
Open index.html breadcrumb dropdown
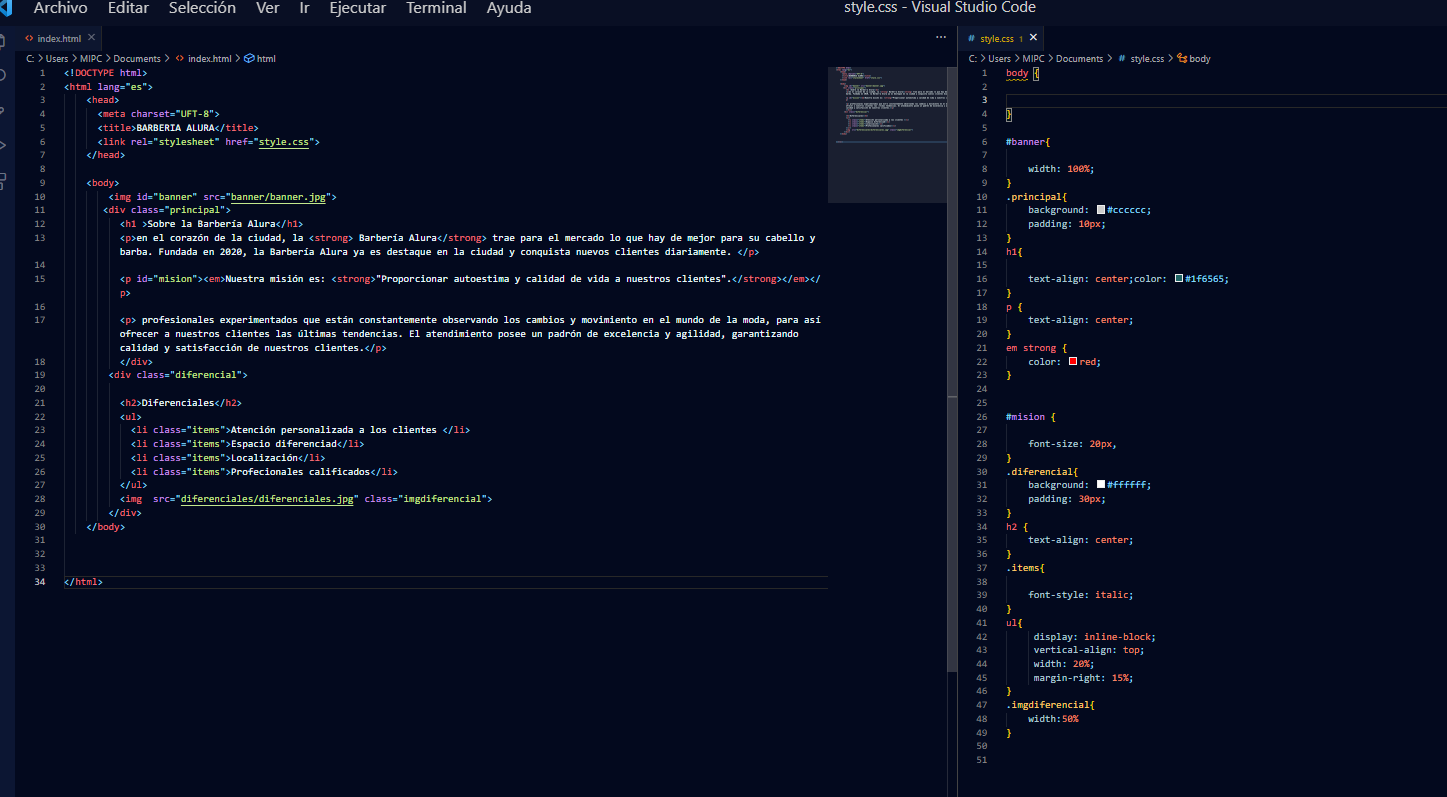[x=210, y=59]
